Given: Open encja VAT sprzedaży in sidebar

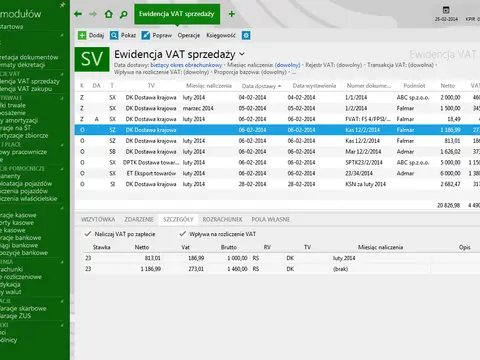Looking at the screenshot, I should click(x=30, y=81).
